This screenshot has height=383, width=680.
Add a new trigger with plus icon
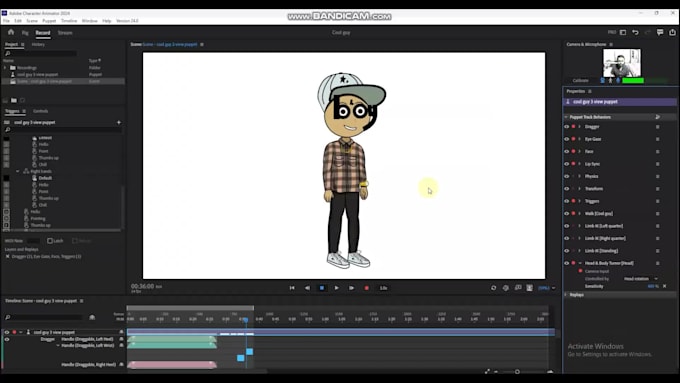[118, 122]
